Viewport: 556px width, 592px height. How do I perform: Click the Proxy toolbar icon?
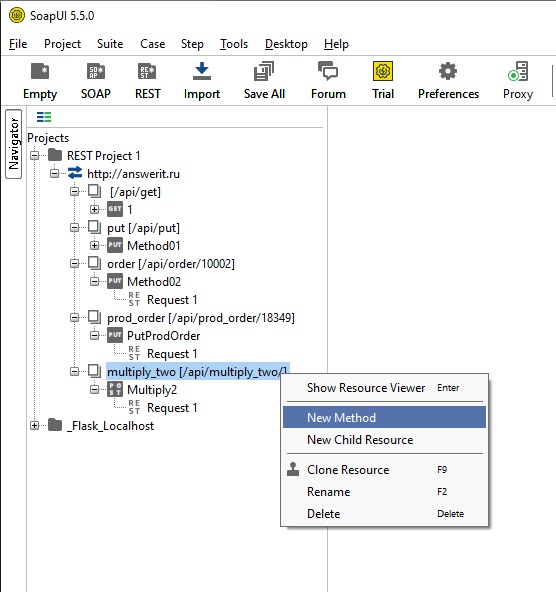pyautogui.click(x=518, y=71)
